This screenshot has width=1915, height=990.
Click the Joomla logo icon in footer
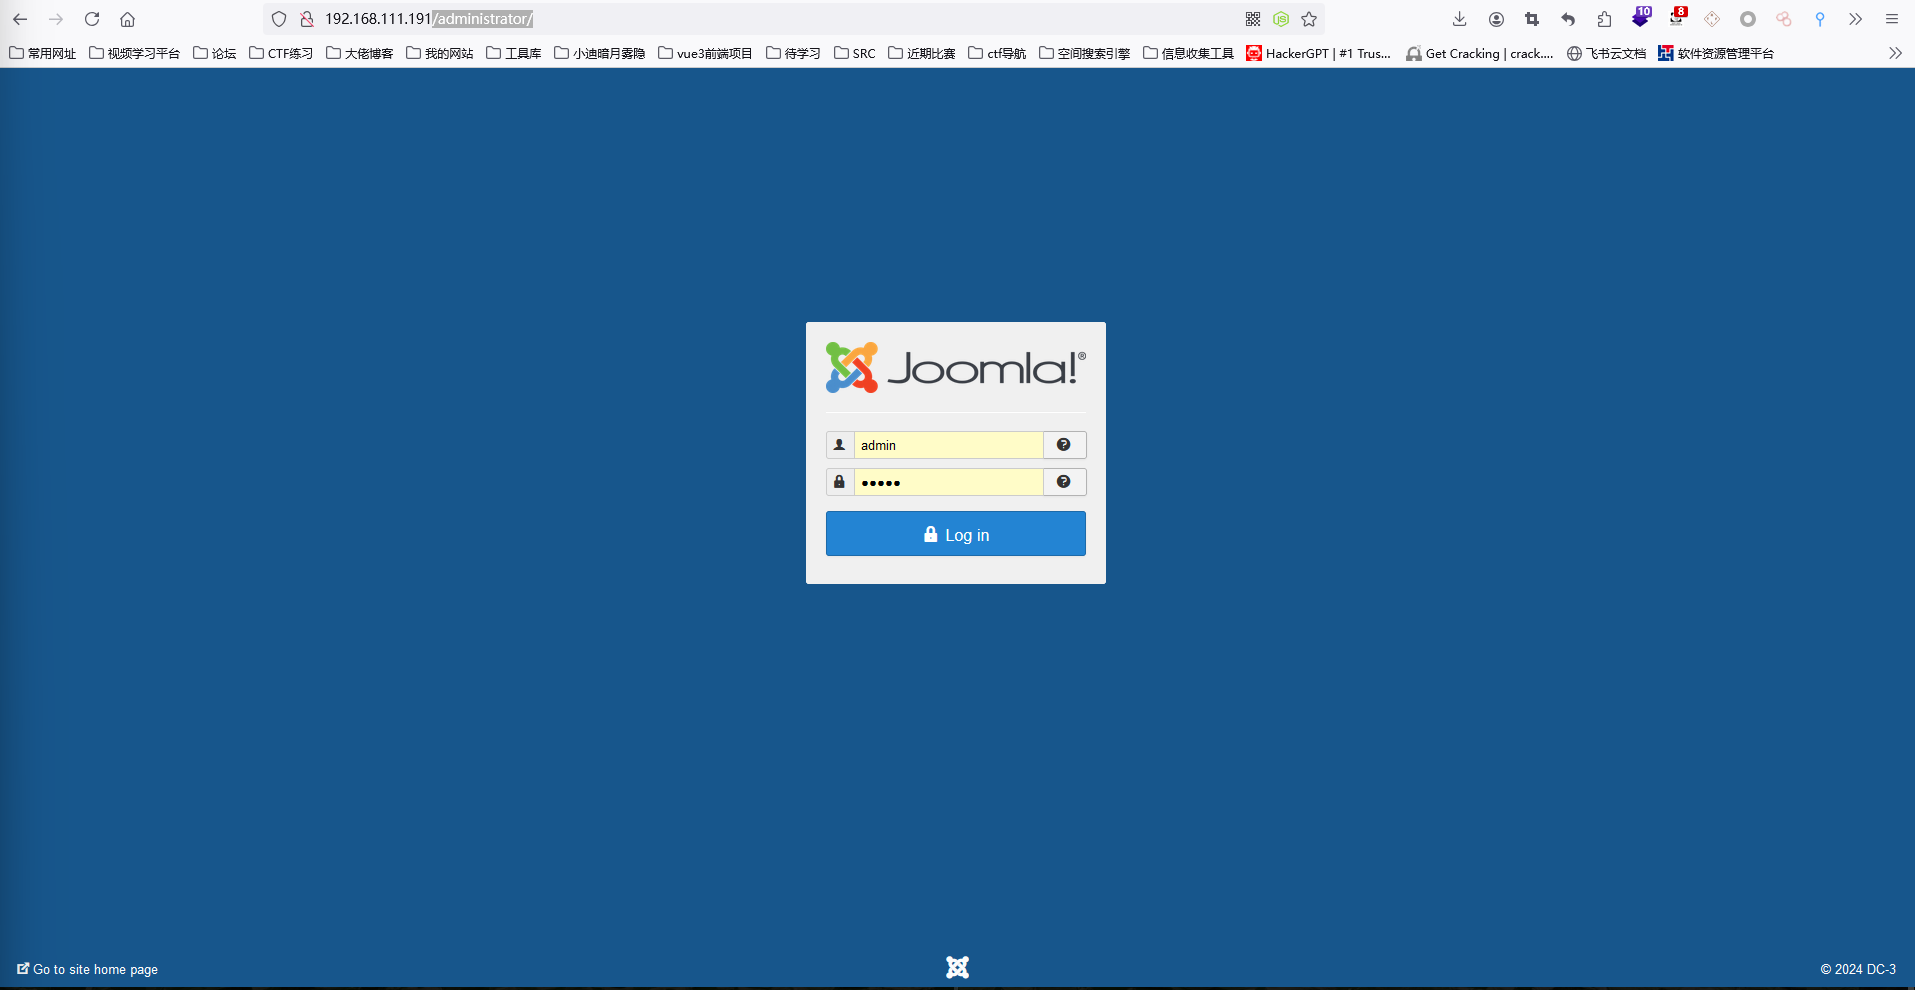(x=957, y=967)
